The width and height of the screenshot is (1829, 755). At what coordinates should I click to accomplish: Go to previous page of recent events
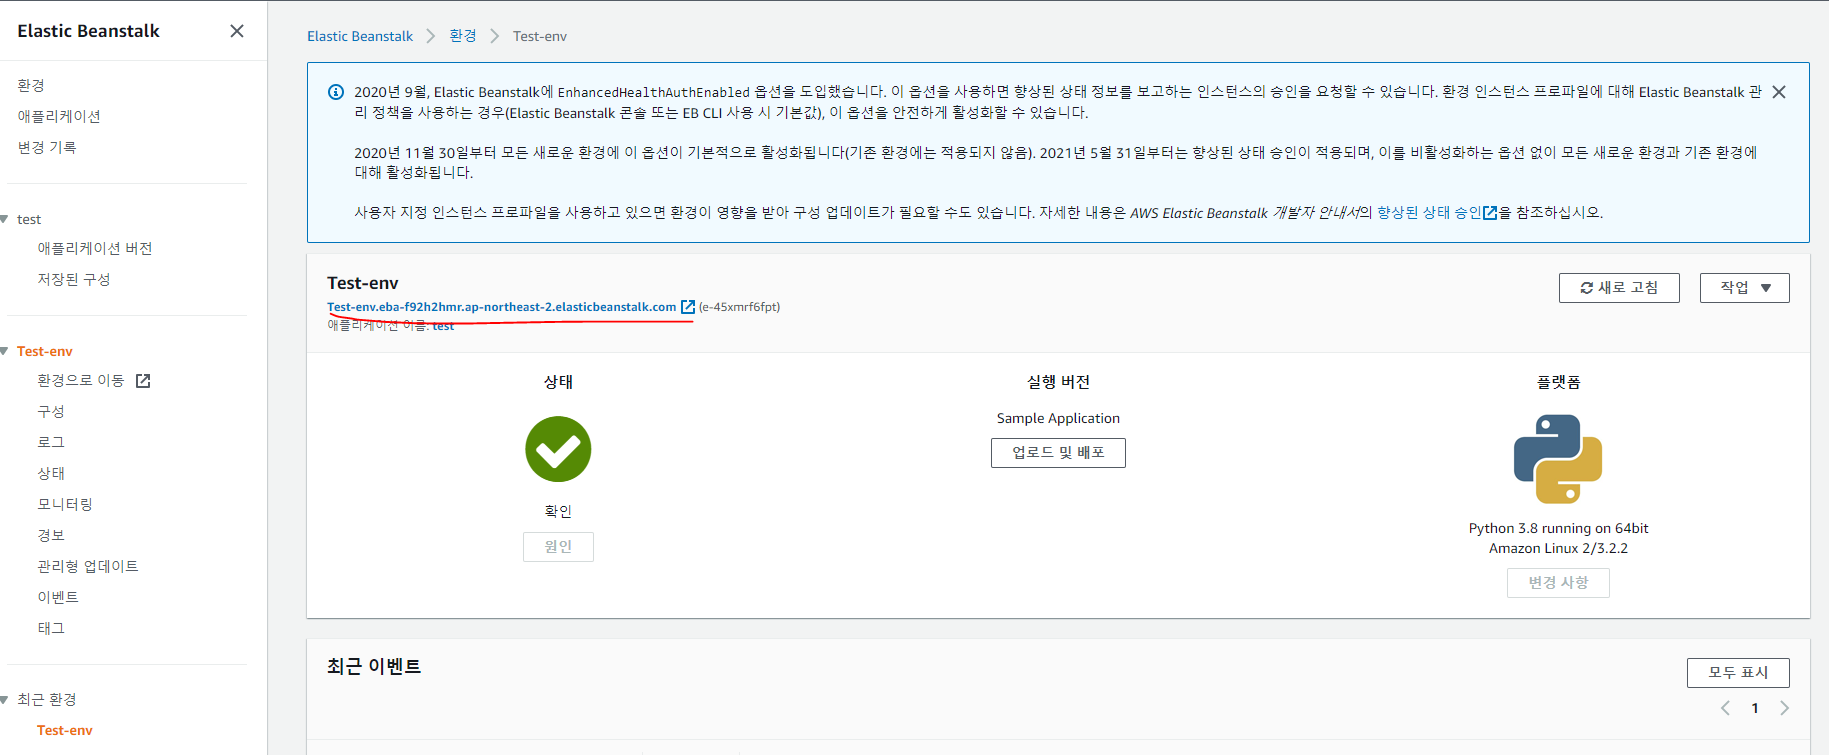(x=1725, y=708)
